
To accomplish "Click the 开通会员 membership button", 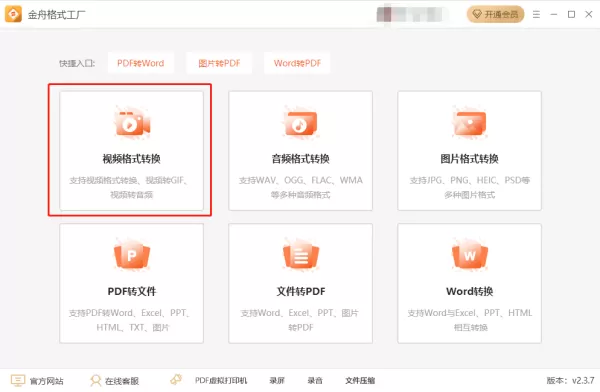I will tap(495, 15).
